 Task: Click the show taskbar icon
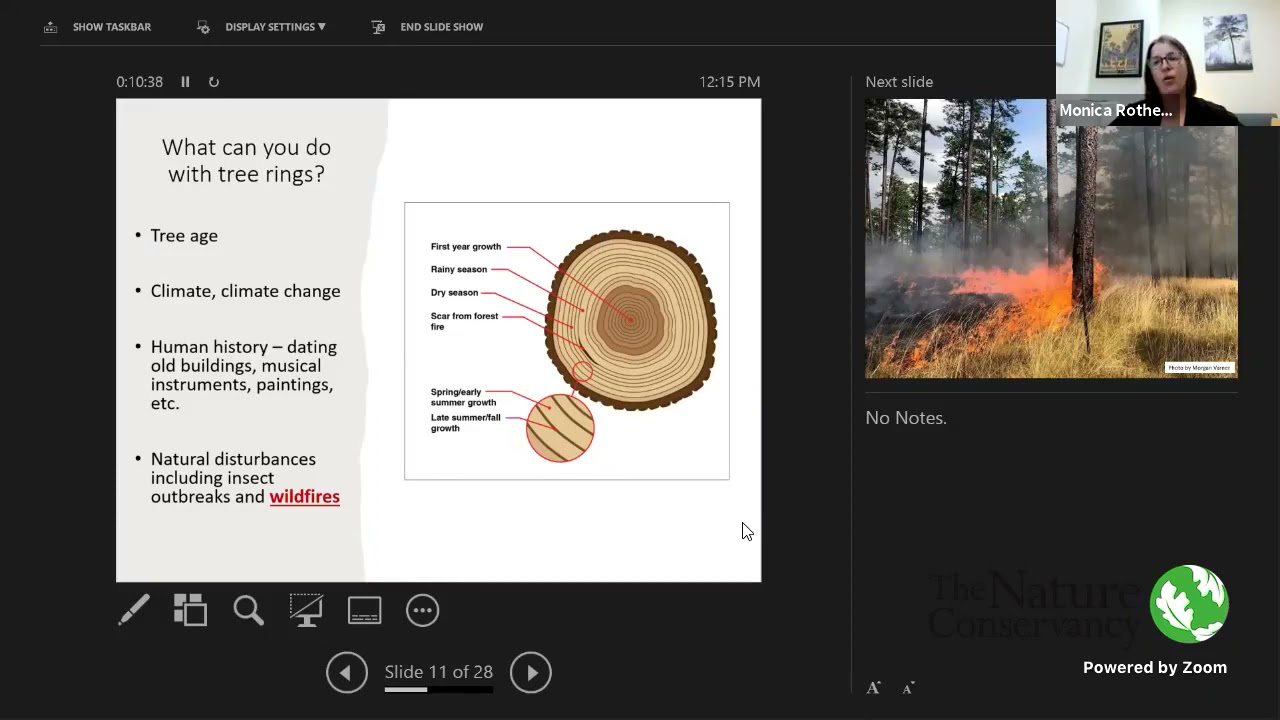[x=50, y=27]
